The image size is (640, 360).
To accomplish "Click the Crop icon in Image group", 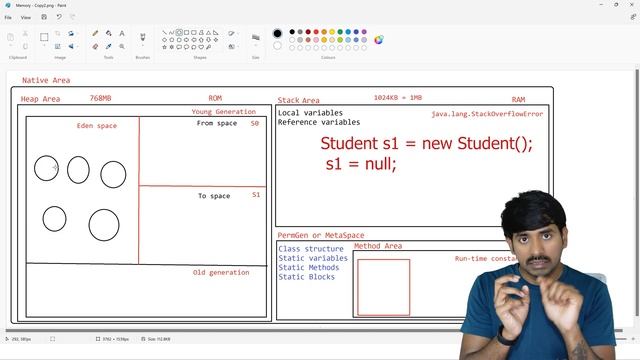I will point(58,33).
